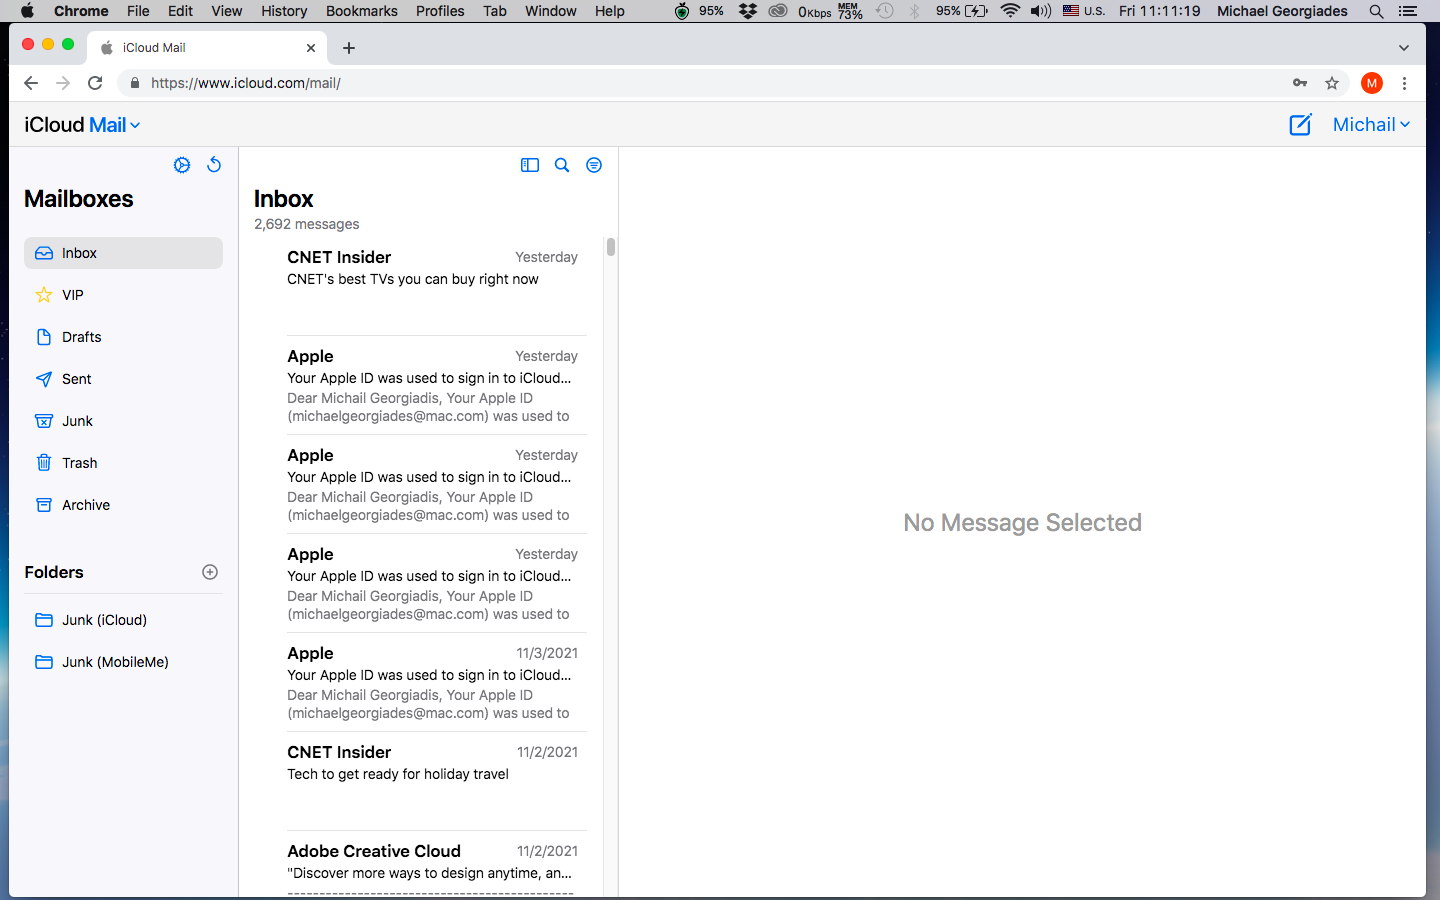
Task: Click the Inbox tray icon
Action: pyautogui.click(x=44, y=253)
